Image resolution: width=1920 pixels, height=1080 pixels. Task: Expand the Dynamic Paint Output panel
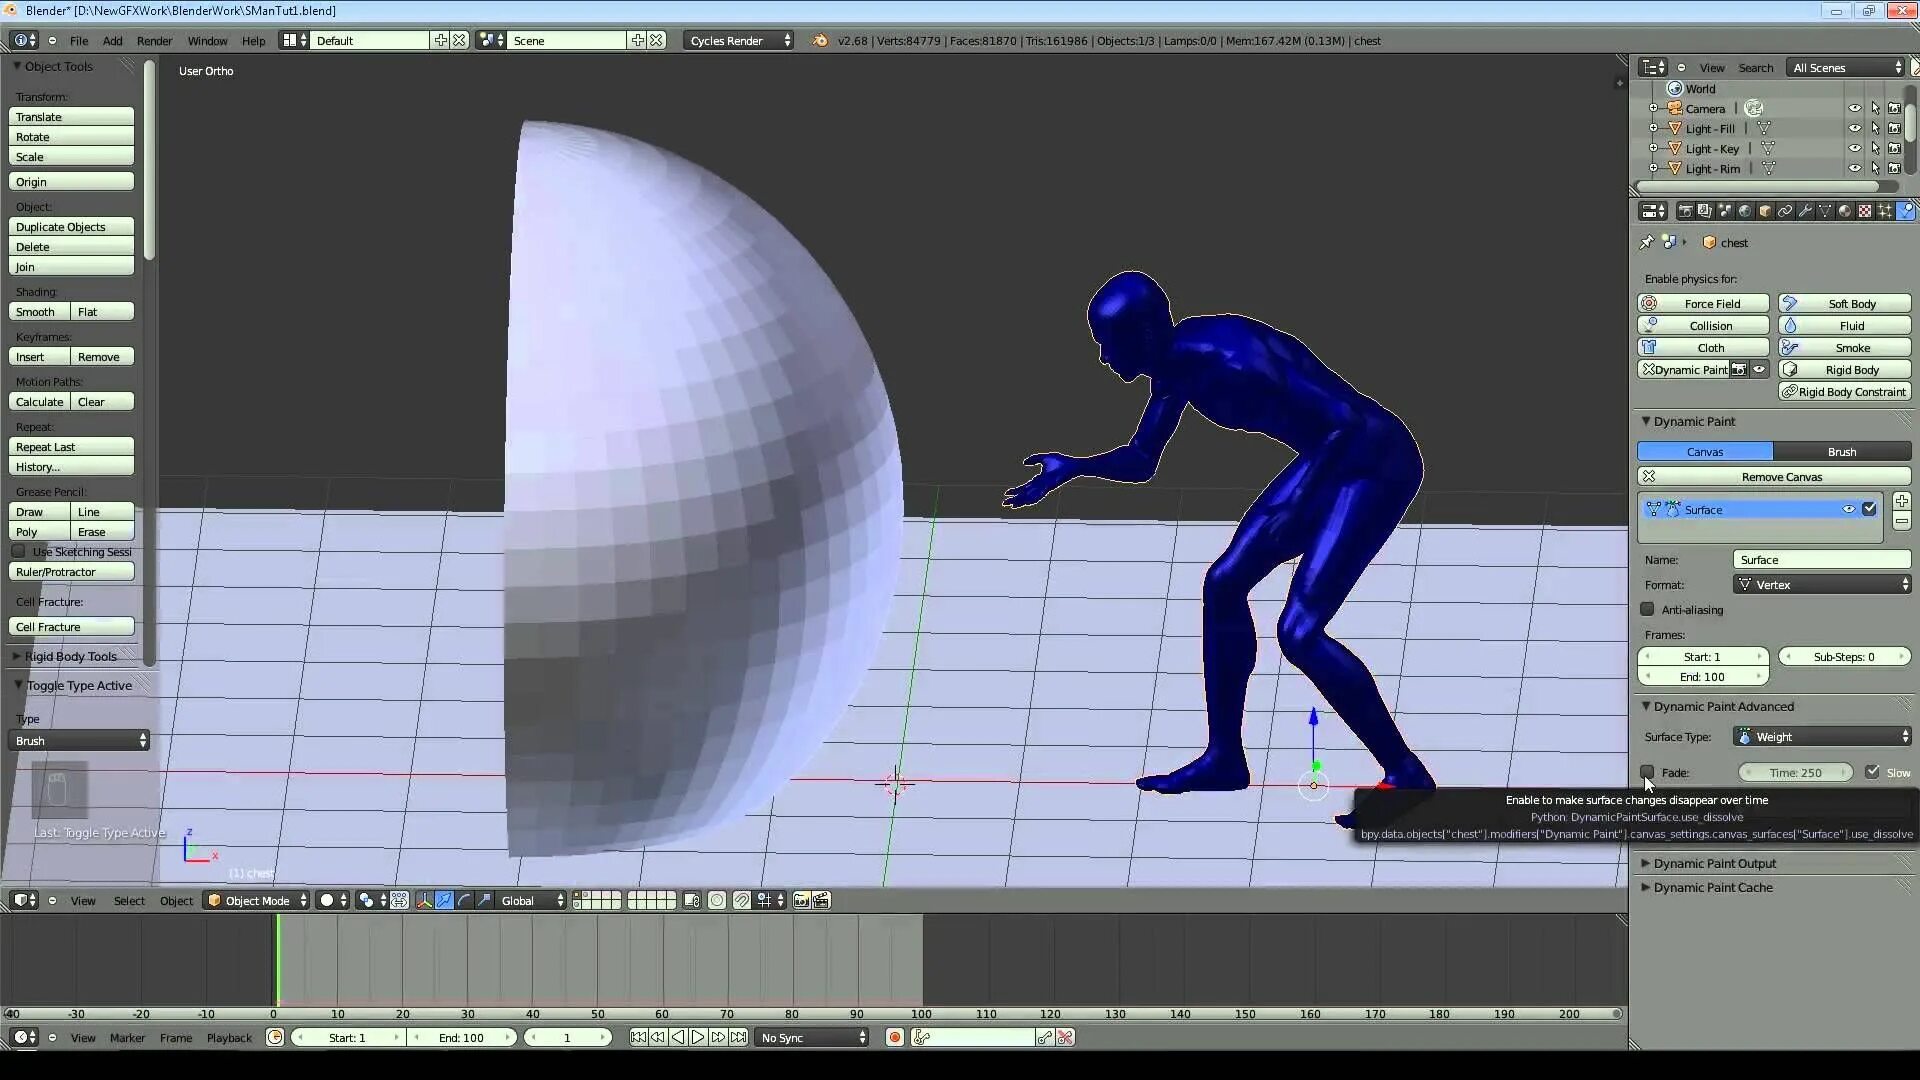click(1714, 863)
